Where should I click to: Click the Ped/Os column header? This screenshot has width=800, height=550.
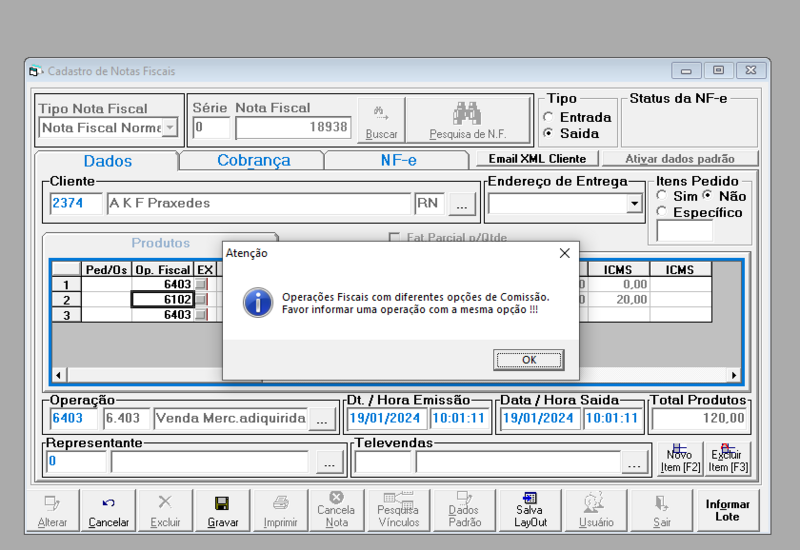tap(106, 269)
